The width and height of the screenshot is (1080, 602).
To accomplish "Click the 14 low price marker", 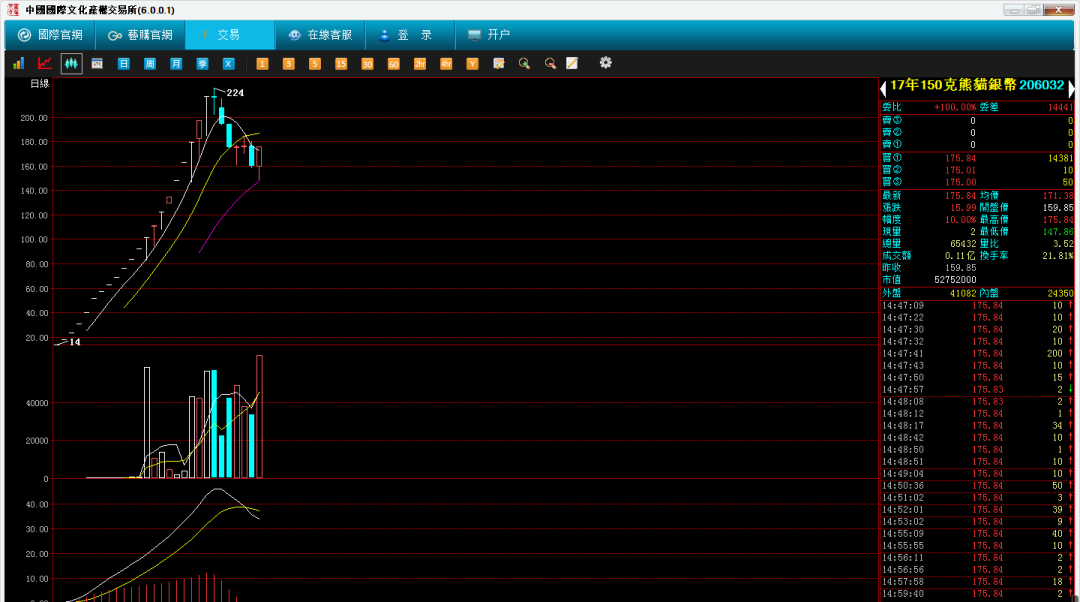I will tap(75, 342).
